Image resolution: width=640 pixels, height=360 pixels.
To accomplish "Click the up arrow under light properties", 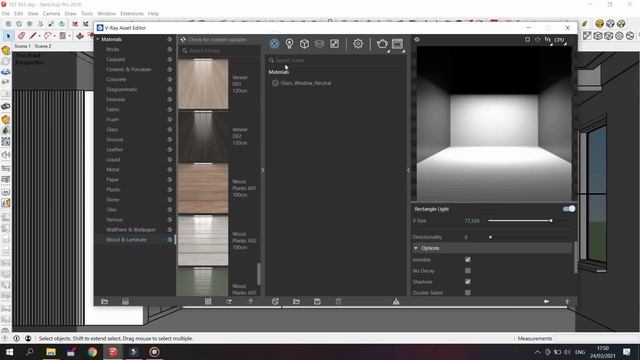I will pyautogui.click(x=567, y=301).
